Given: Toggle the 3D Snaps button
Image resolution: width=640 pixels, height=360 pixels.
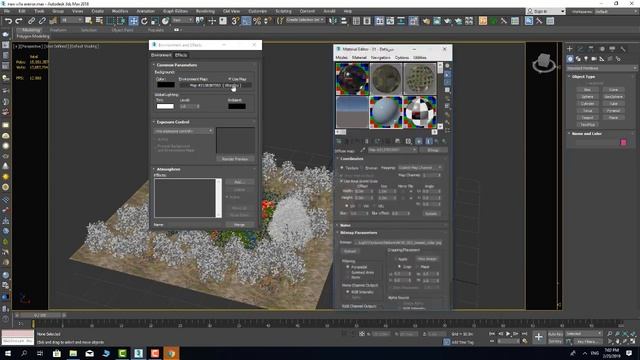Looking at the screenshot, I should [236, 21].
